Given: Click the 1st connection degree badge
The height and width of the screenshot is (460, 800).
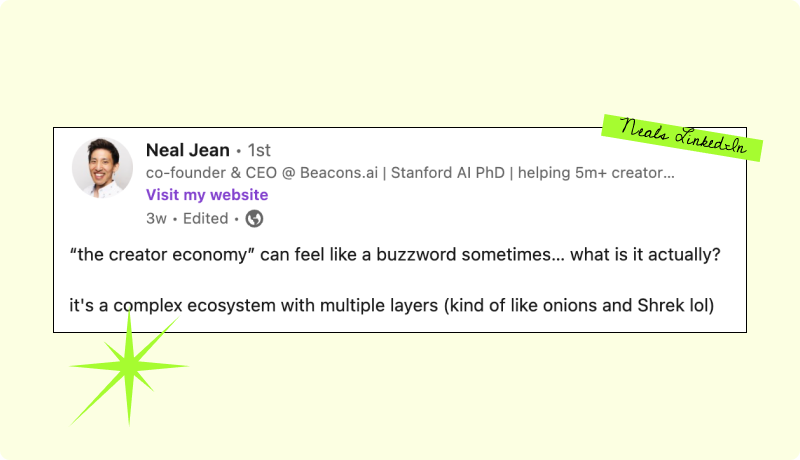Looking at the screenshot, I should [259, 151].
